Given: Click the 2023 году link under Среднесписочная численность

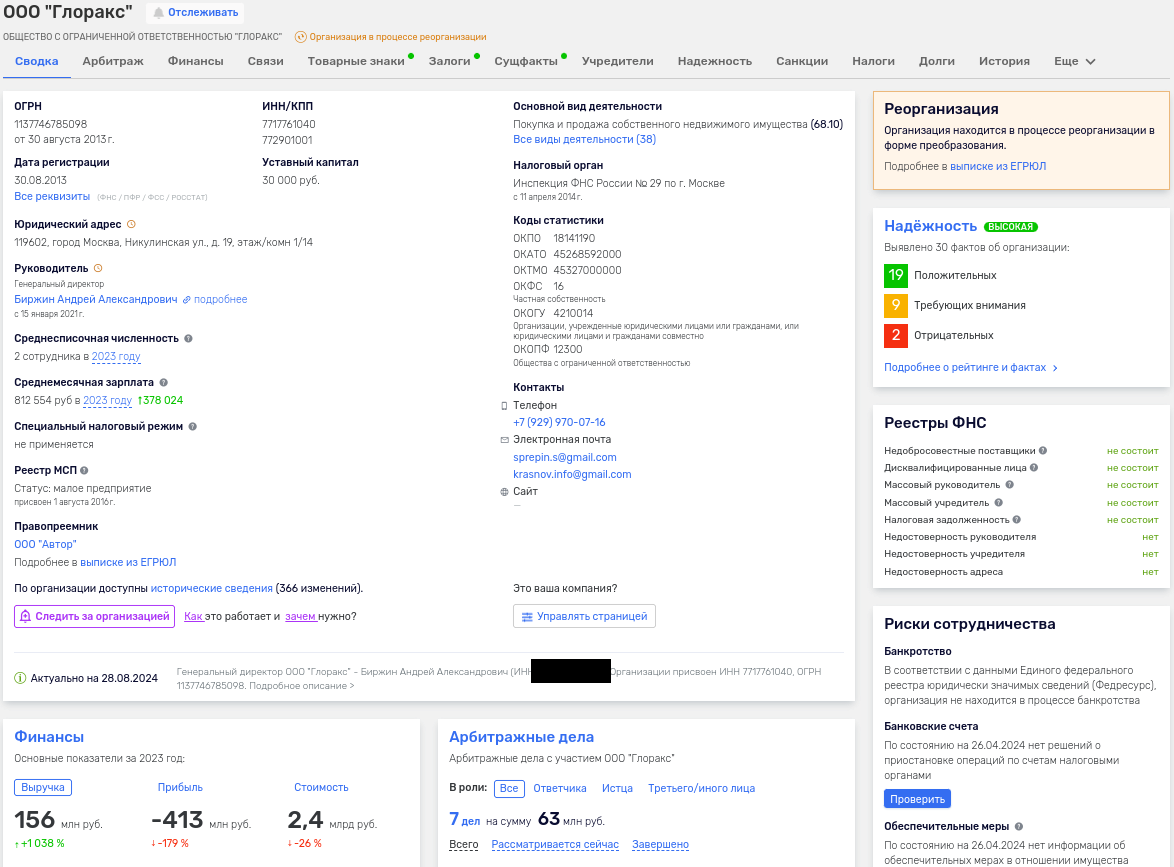Looking at the screenshot, I should point(116,356).
